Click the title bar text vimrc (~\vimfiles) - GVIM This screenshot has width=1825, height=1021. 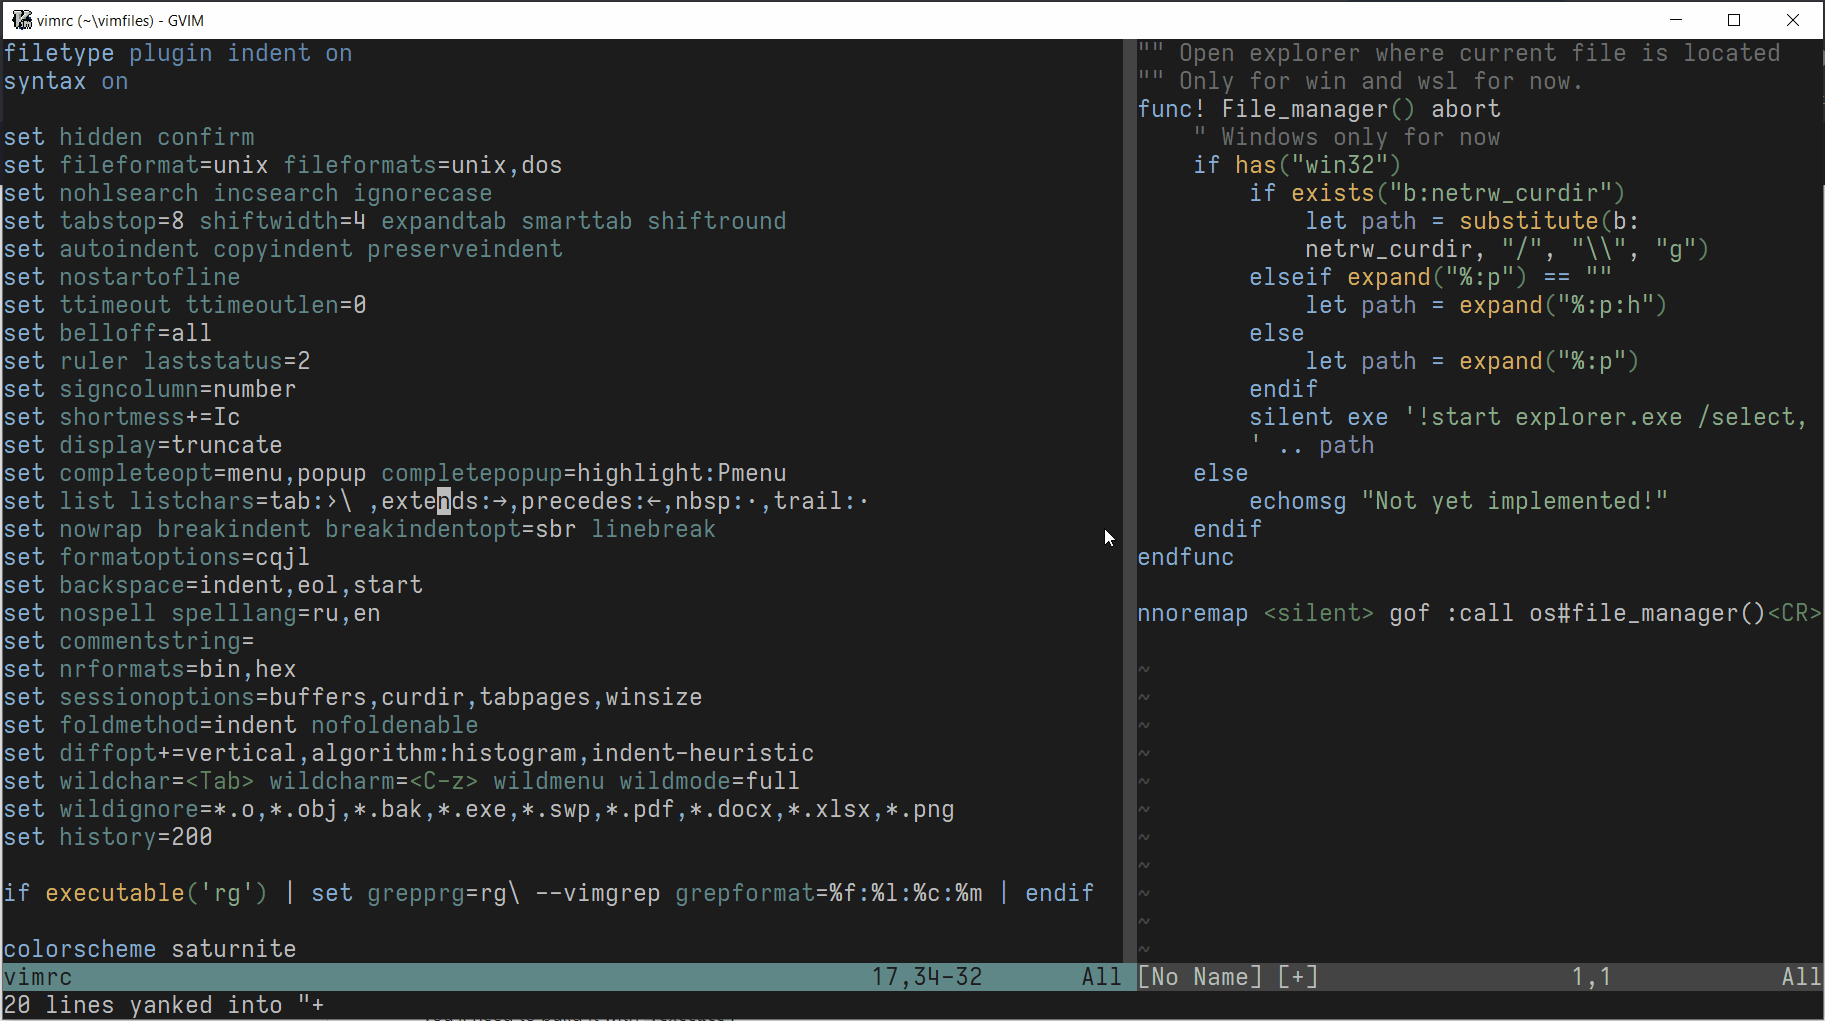pyautogui.click(x=120, y=19)
